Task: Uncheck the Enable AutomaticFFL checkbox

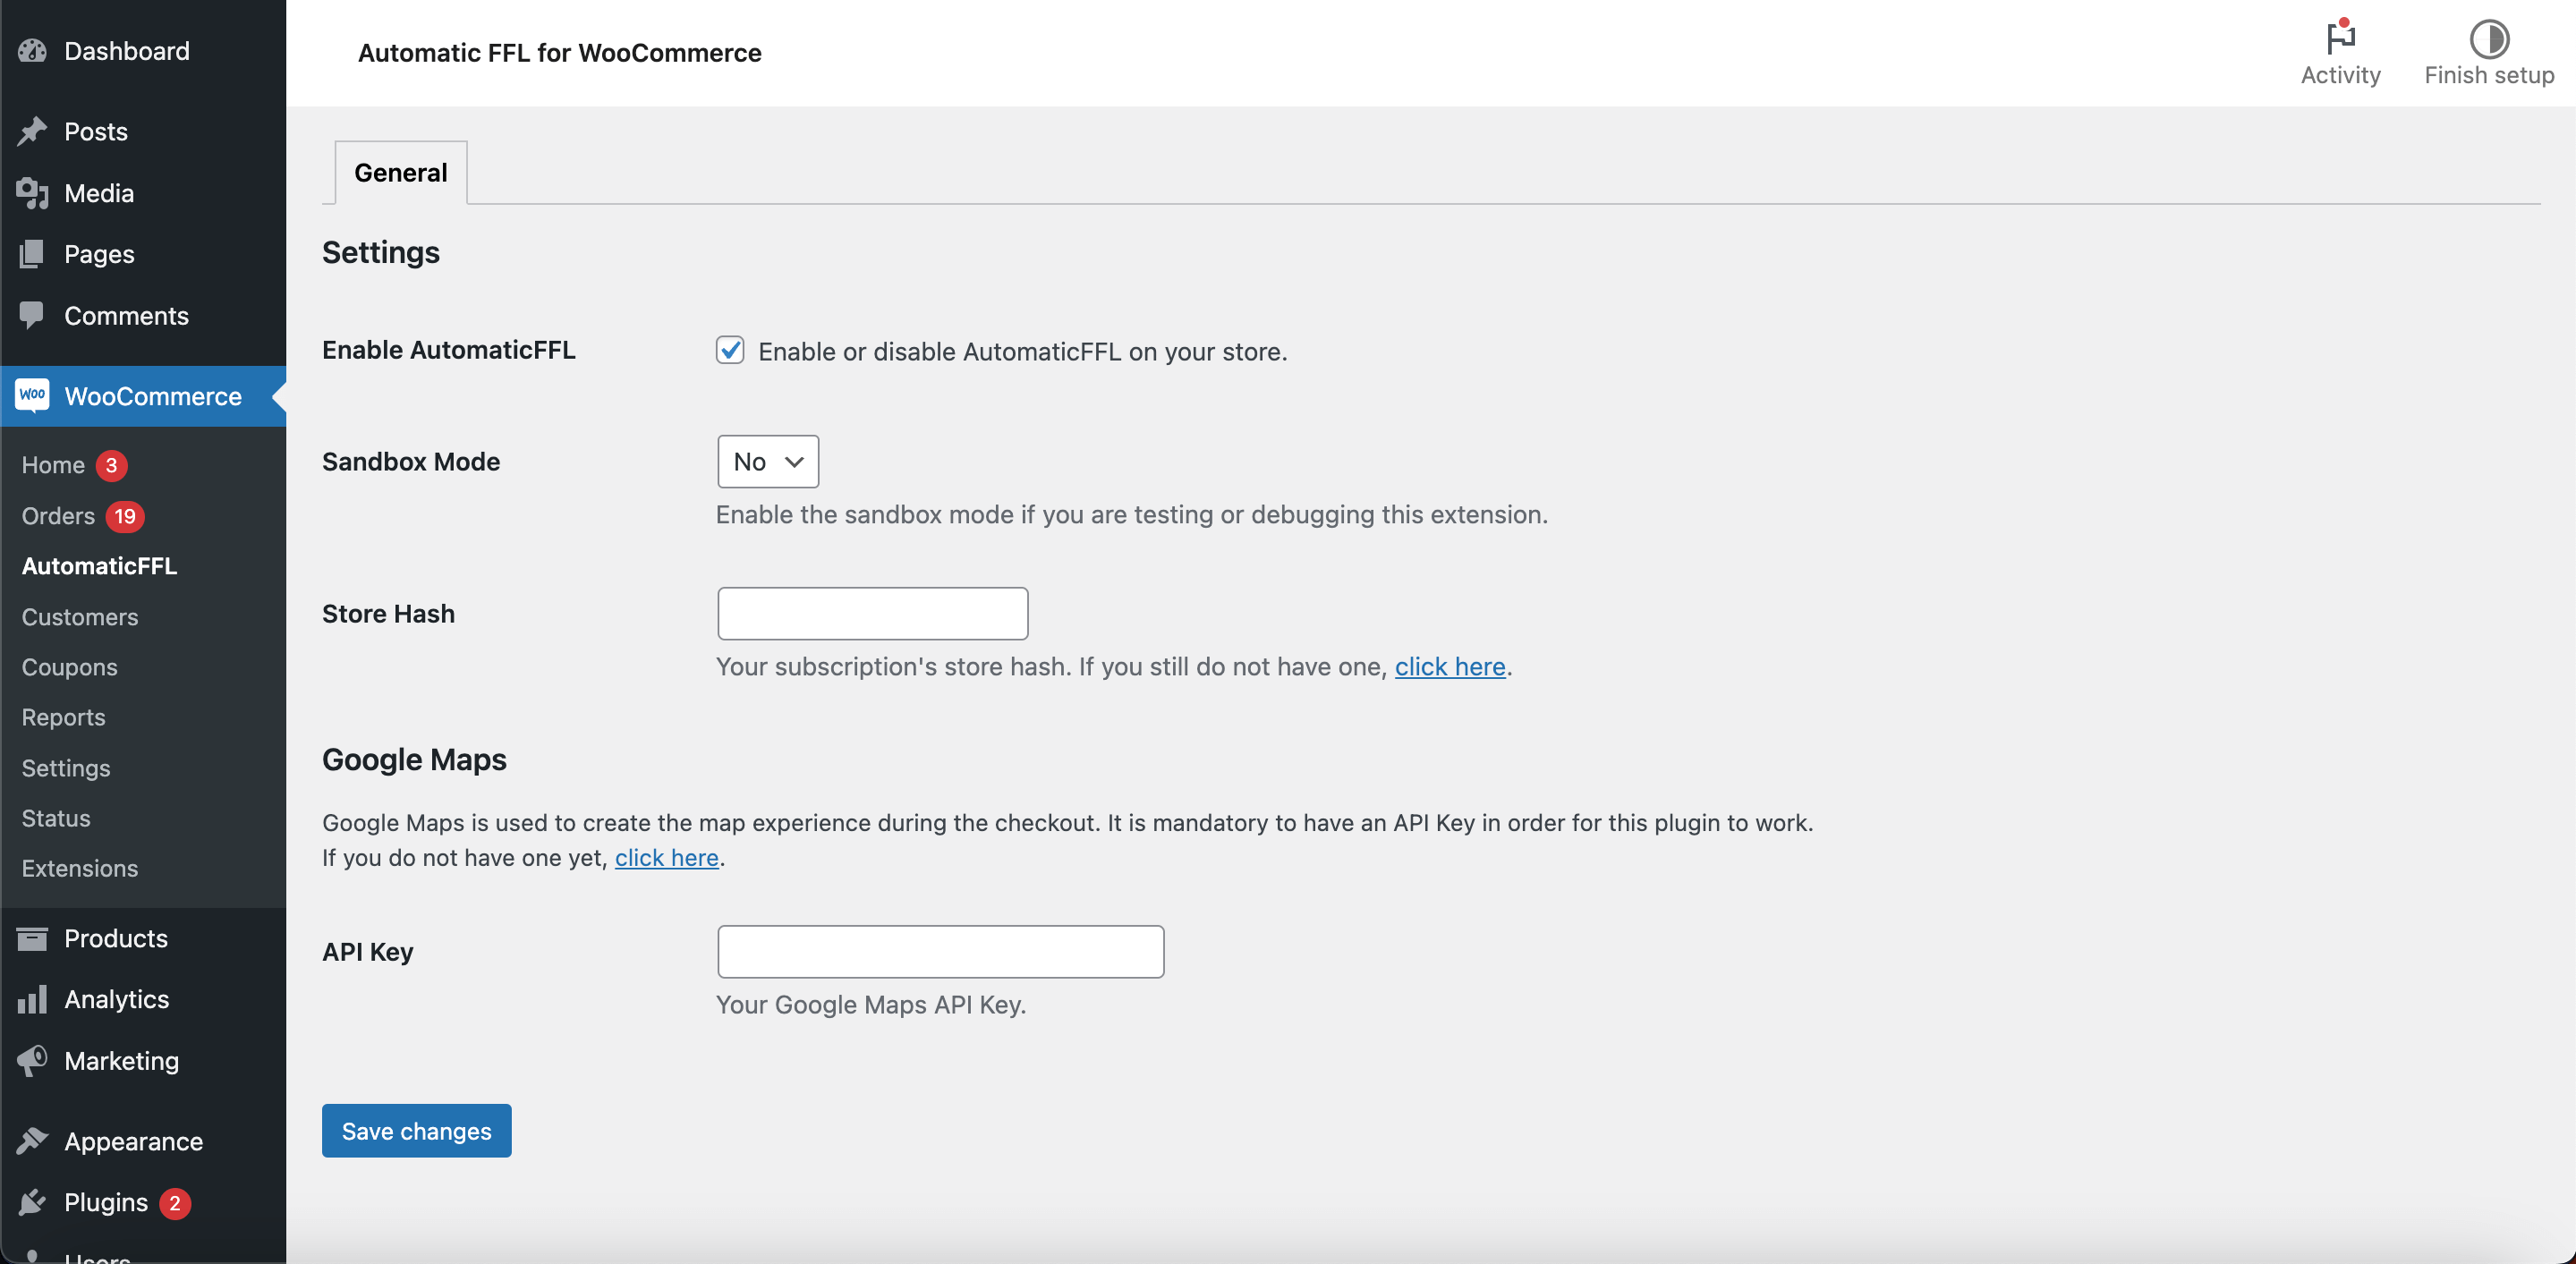Action: pos(730,350)
